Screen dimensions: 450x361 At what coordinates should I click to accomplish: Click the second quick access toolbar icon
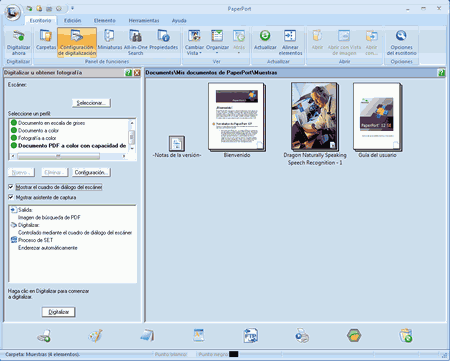pyautogui.click(x=39, y=8)
